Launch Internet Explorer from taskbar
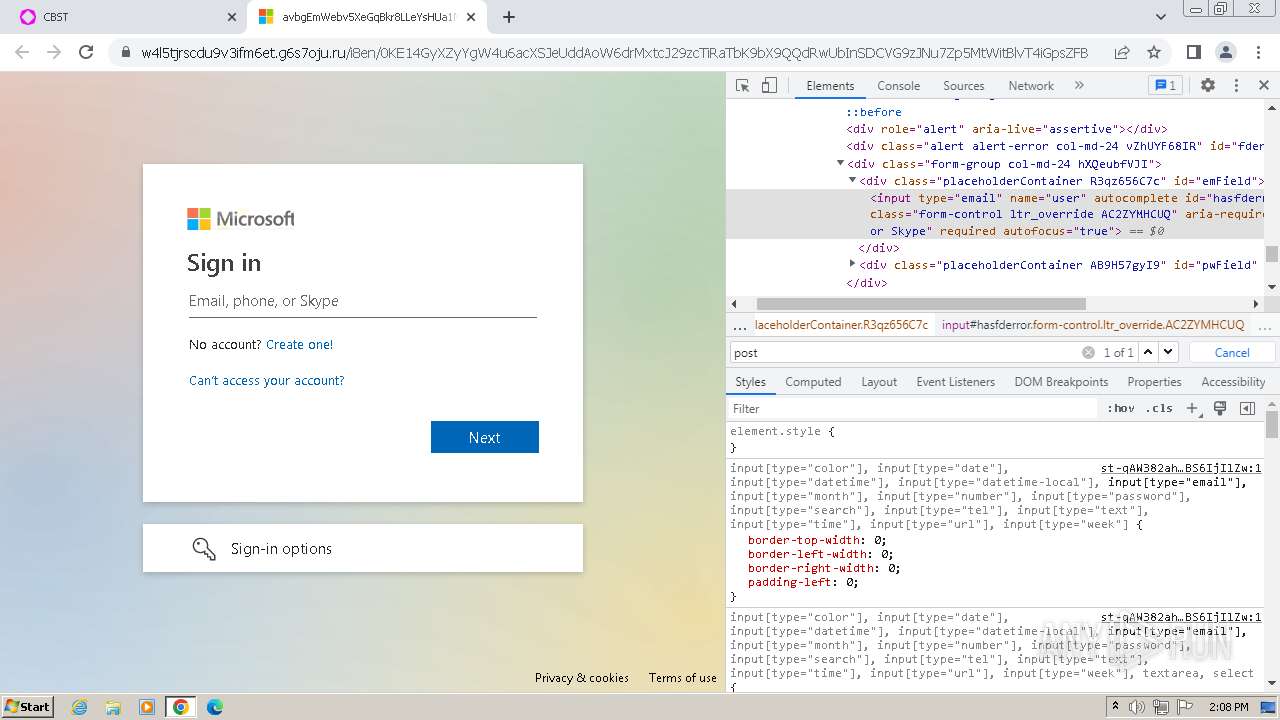Image resolution: width=1280 pixels, height=720 pixels. coord(79,707)
